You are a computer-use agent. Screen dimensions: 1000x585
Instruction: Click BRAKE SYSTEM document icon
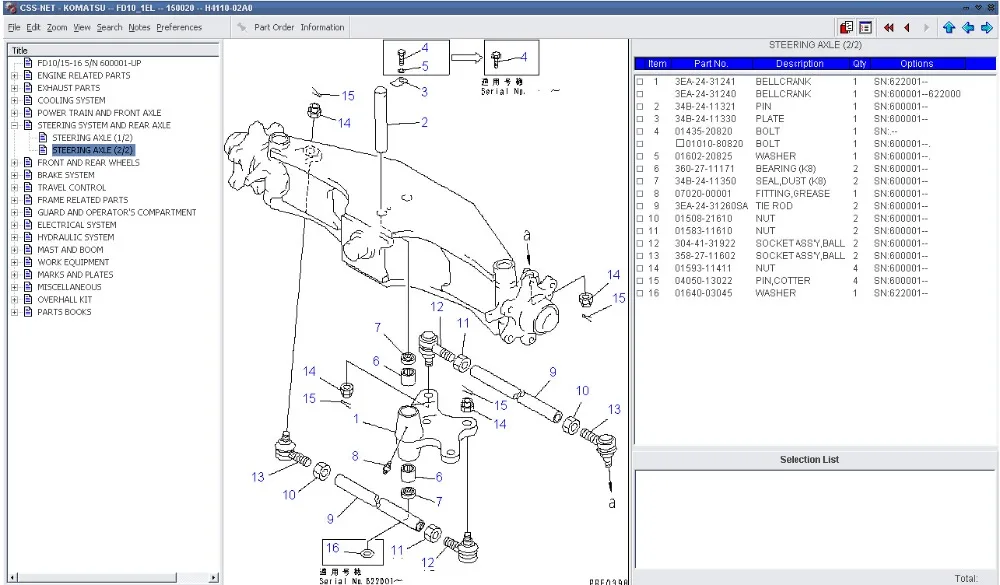[x=28, y=175]
